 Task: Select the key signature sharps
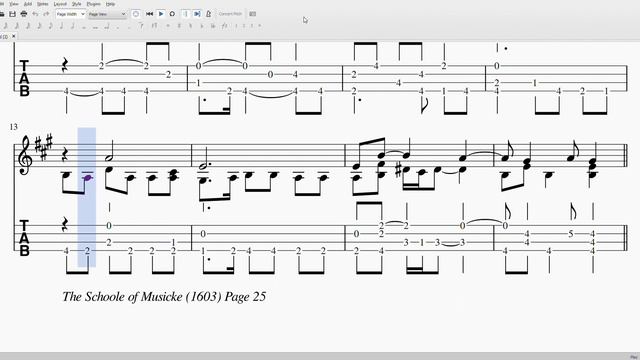pos(44,147)
